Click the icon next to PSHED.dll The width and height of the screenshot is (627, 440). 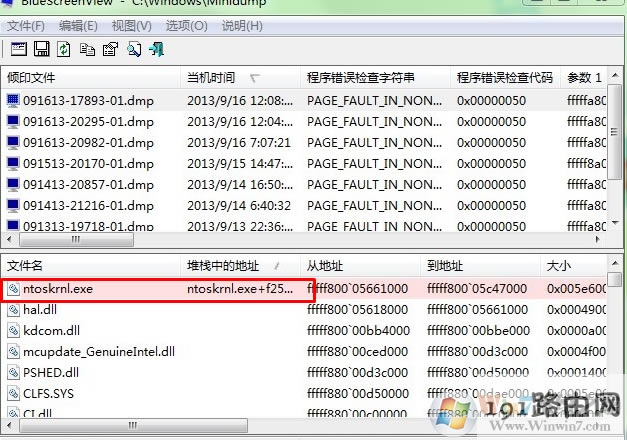pos(14,372)
